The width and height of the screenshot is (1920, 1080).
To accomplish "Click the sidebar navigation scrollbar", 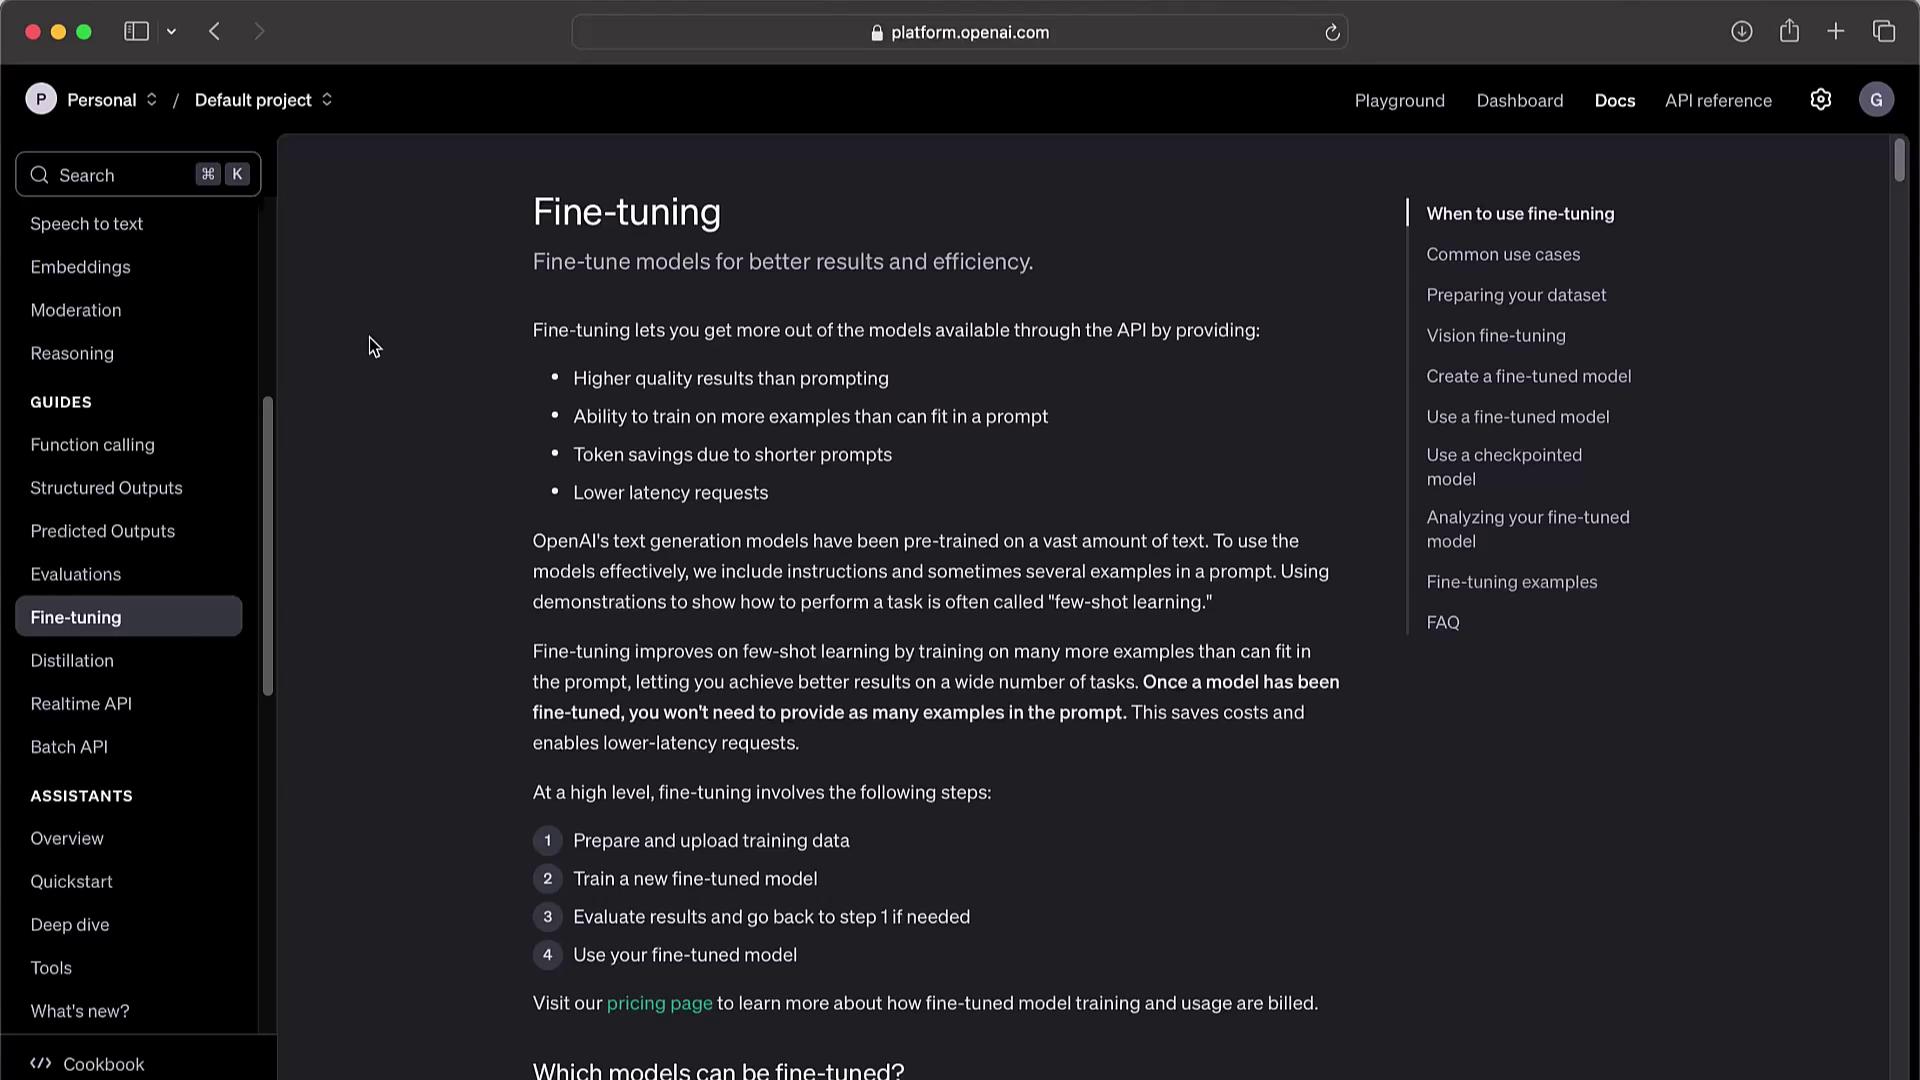I will tap(267, 545).
